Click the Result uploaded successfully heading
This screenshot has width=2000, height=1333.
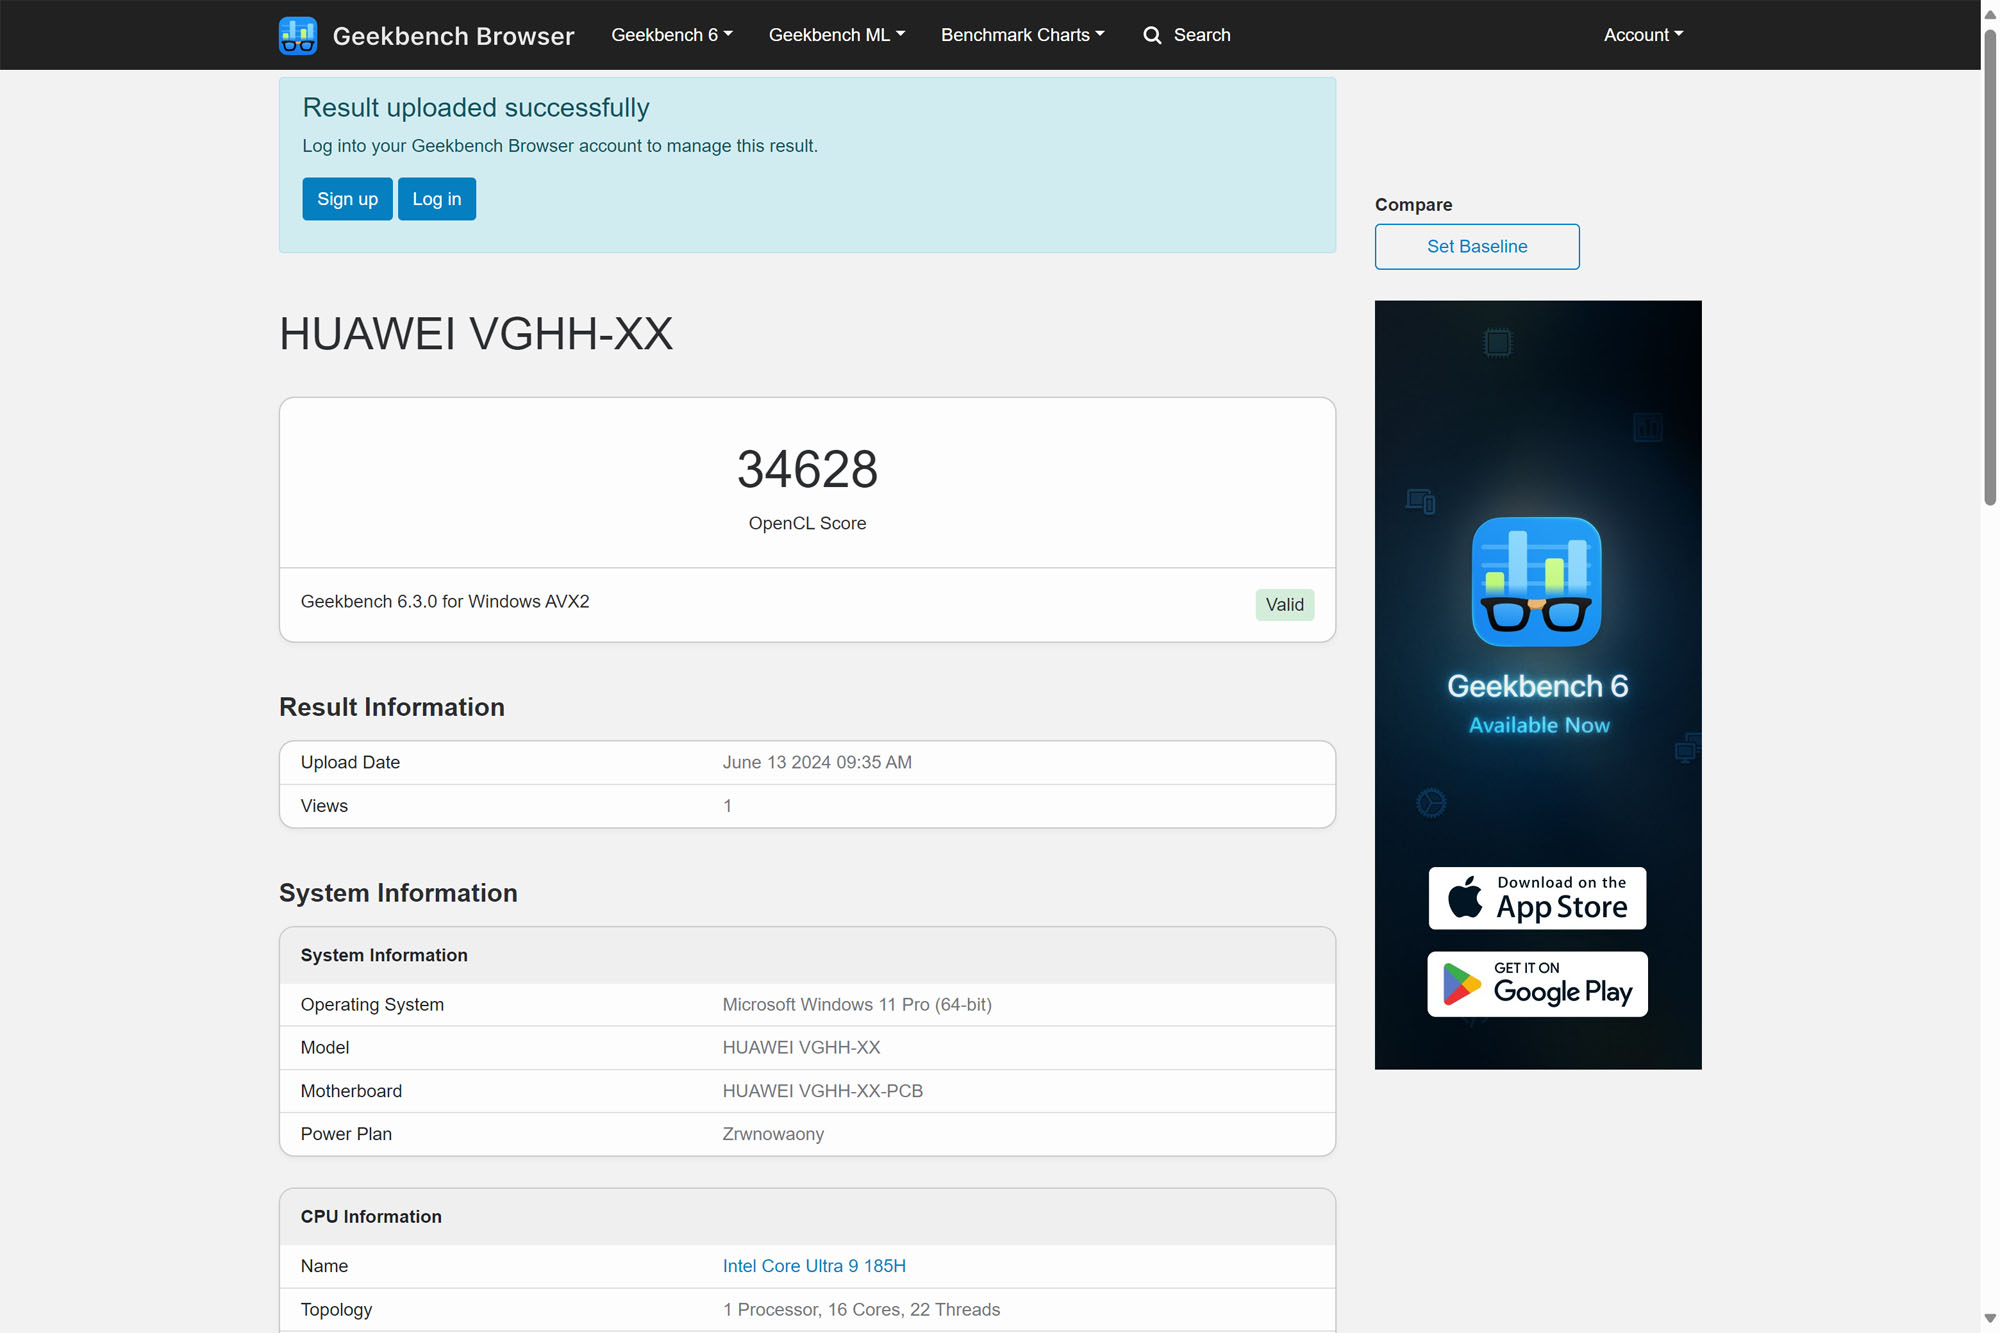[476, 107]
